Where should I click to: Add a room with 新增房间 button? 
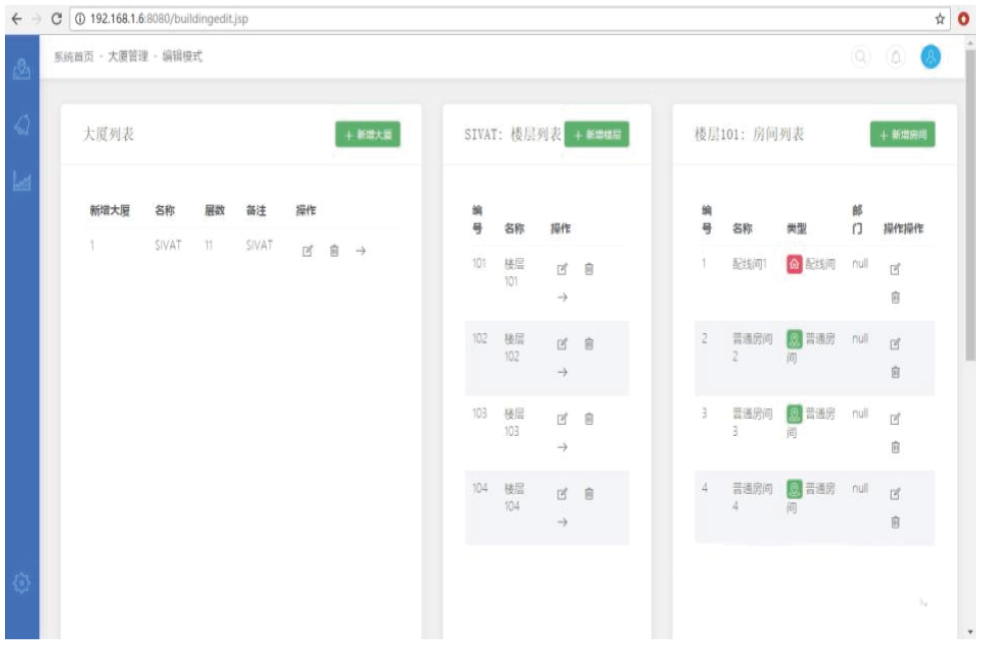(x=902, y=135)
